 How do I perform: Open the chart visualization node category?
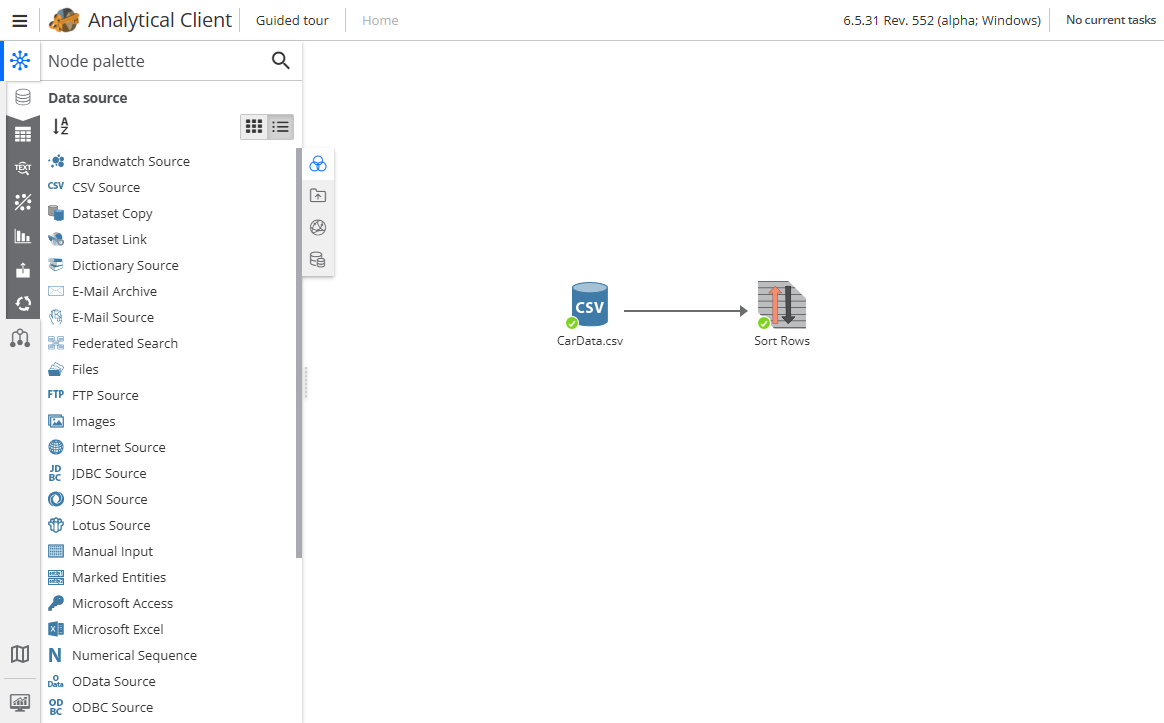pyautogui.click(x=22, y=236)
